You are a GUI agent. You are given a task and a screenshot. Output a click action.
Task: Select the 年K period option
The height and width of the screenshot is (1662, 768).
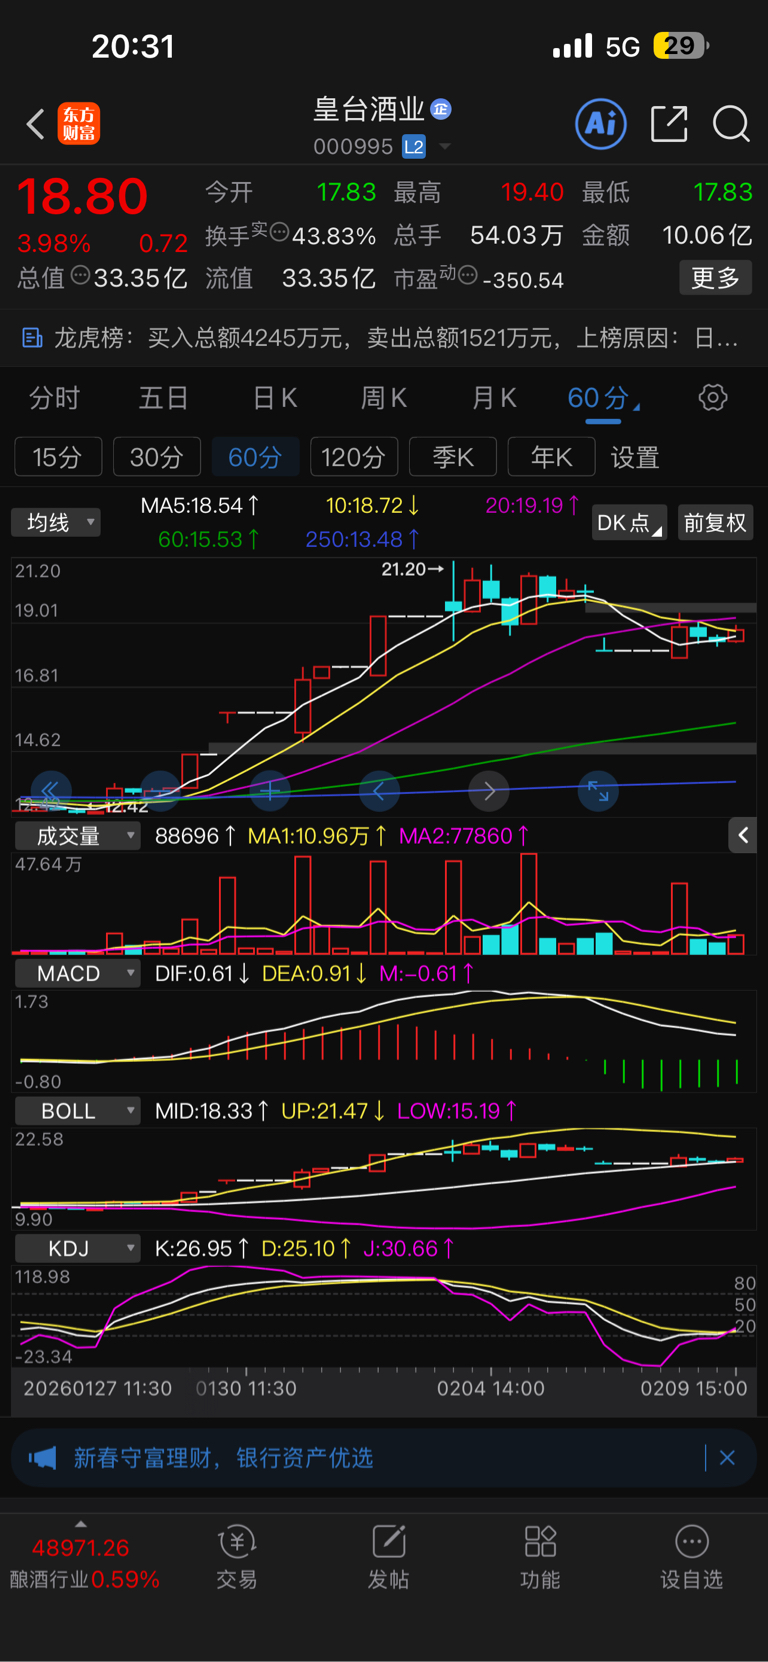(551, 457)
